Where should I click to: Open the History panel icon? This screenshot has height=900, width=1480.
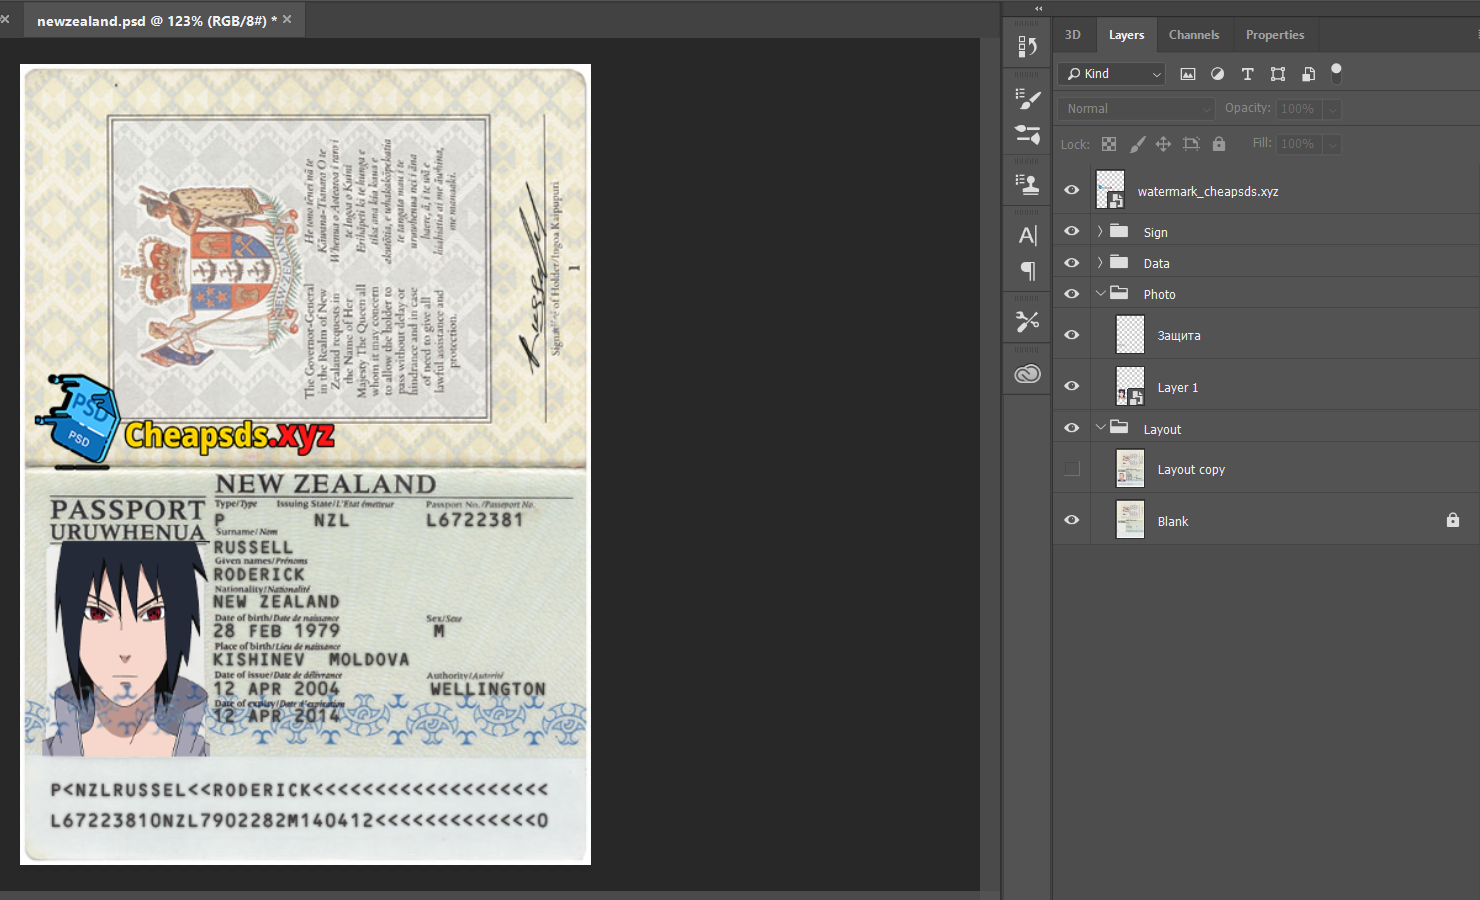1027,46
